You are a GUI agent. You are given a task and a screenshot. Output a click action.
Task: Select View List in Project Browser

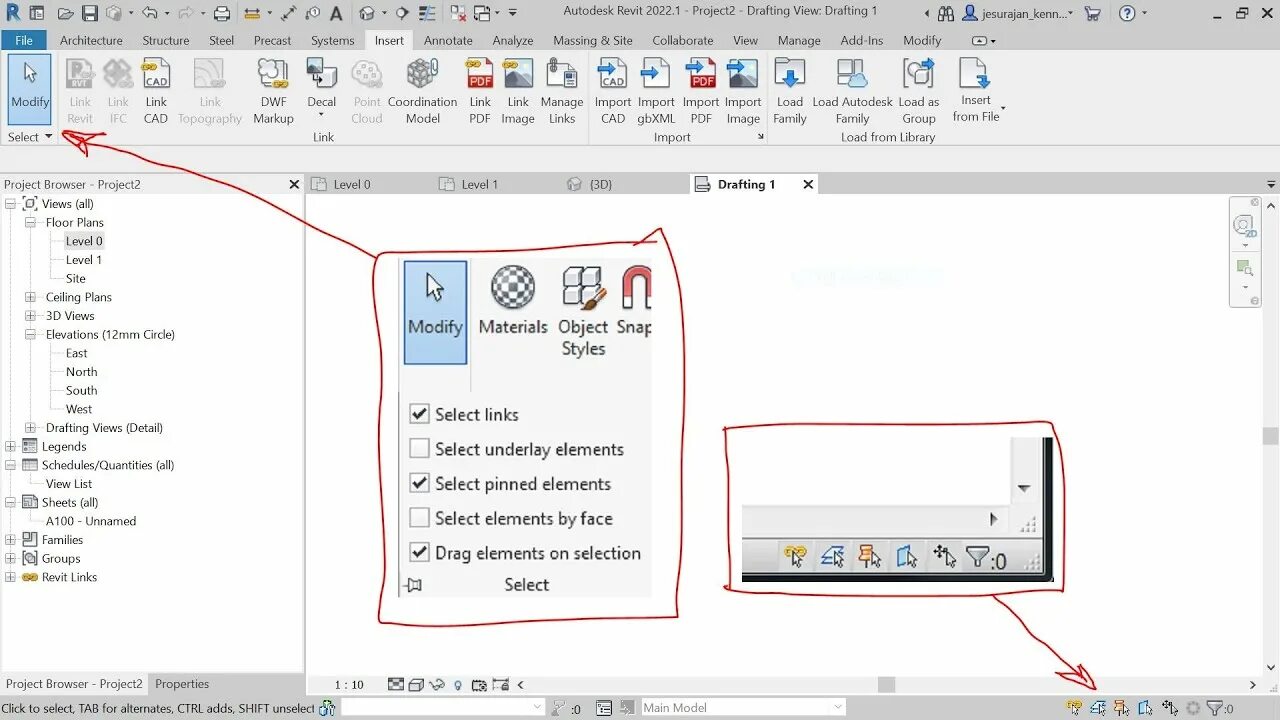tap(69, 484)
